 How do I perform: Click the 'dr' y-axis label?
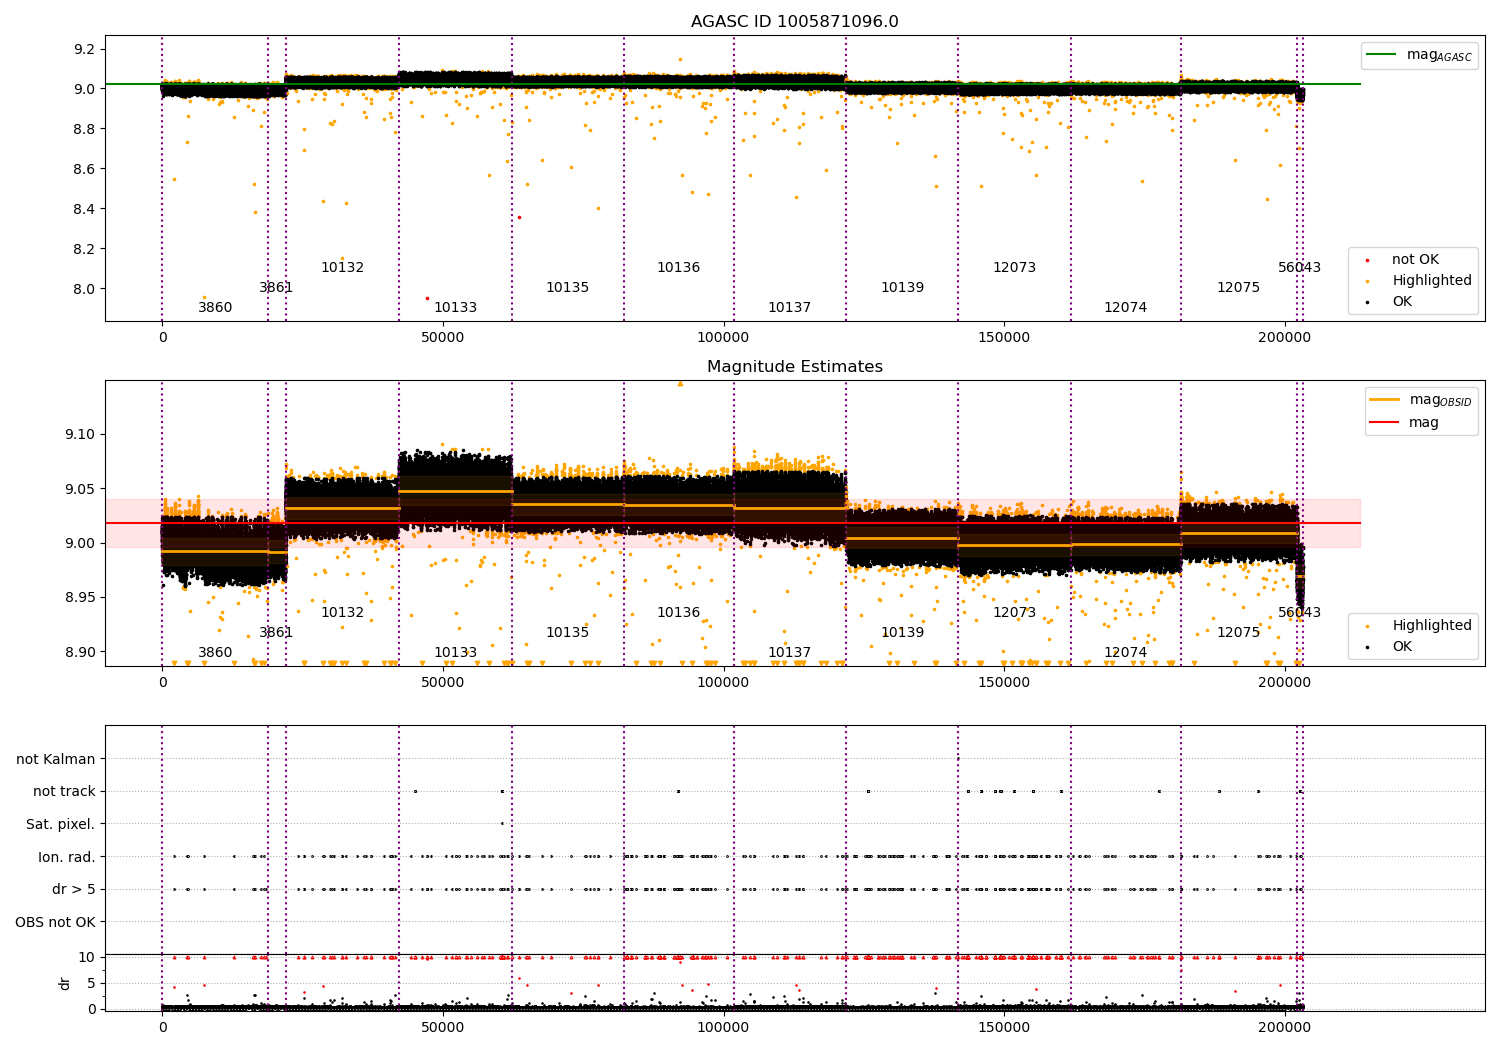pos(65,983)
